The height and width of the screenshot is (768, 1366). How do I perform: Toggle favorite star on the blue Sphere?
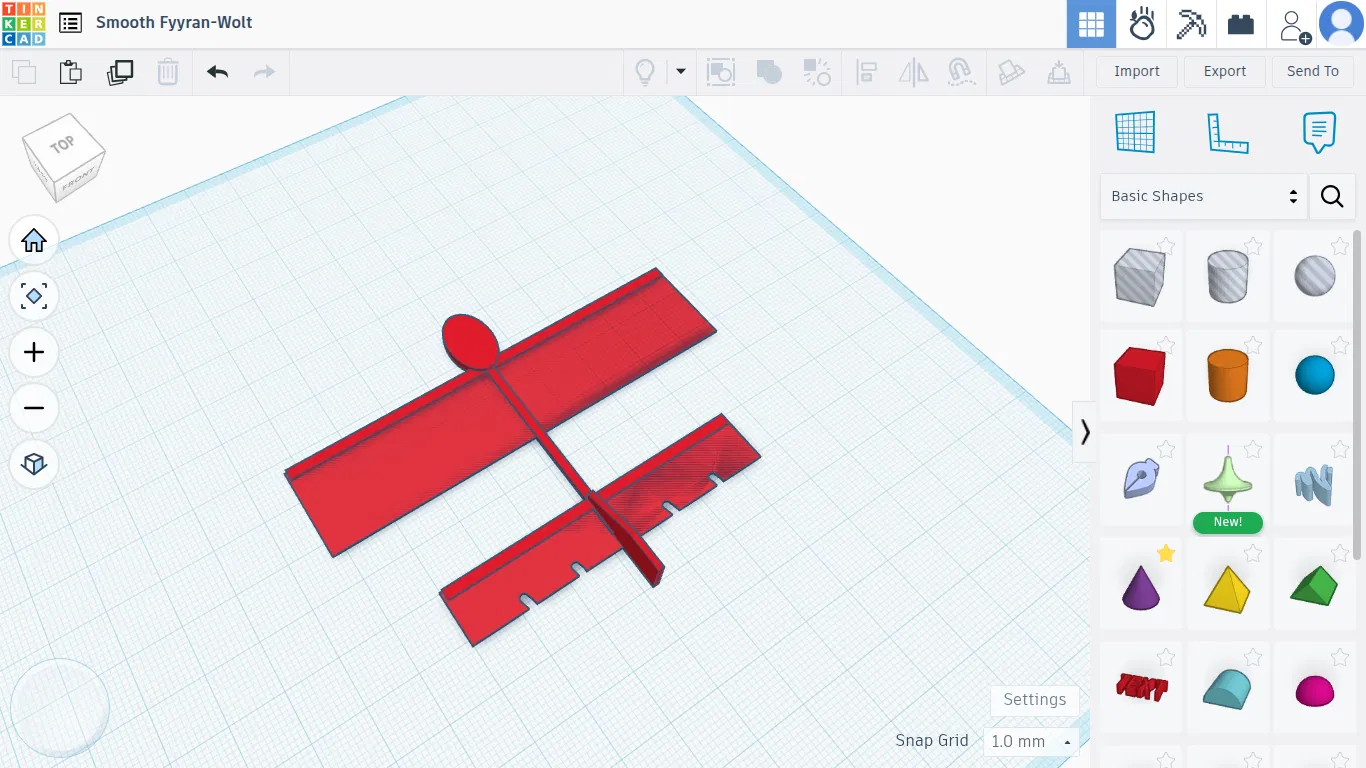tap(1340, 346)
